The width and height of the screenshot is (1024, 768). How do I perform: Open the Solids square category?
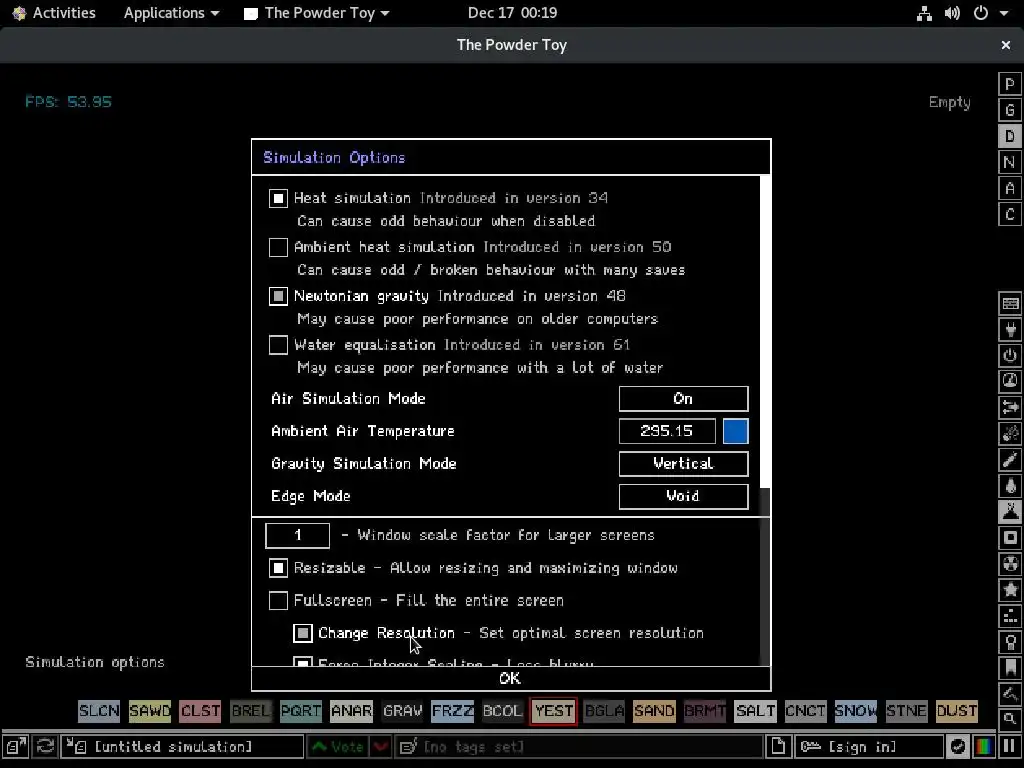[1010, 538]
